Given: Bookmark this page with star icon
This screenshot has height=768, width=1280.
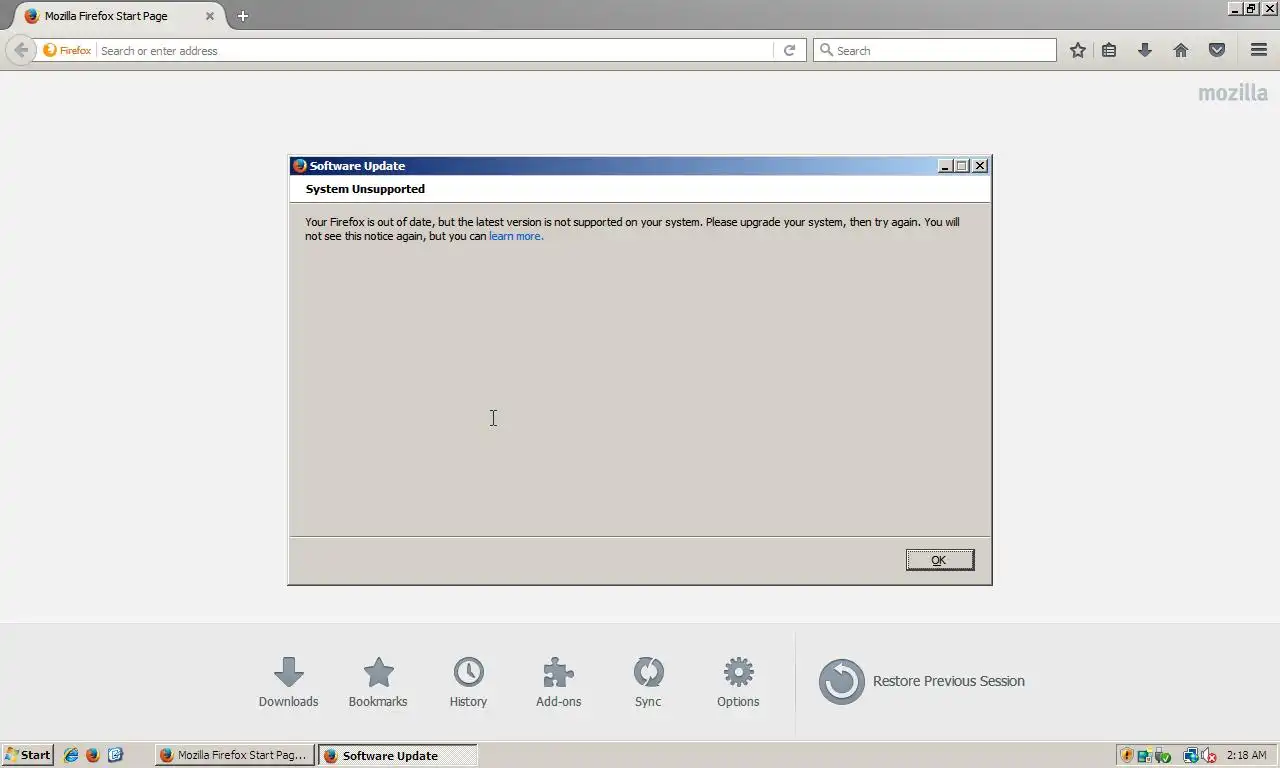Looking at the screenshot, I should [1077, 50].
